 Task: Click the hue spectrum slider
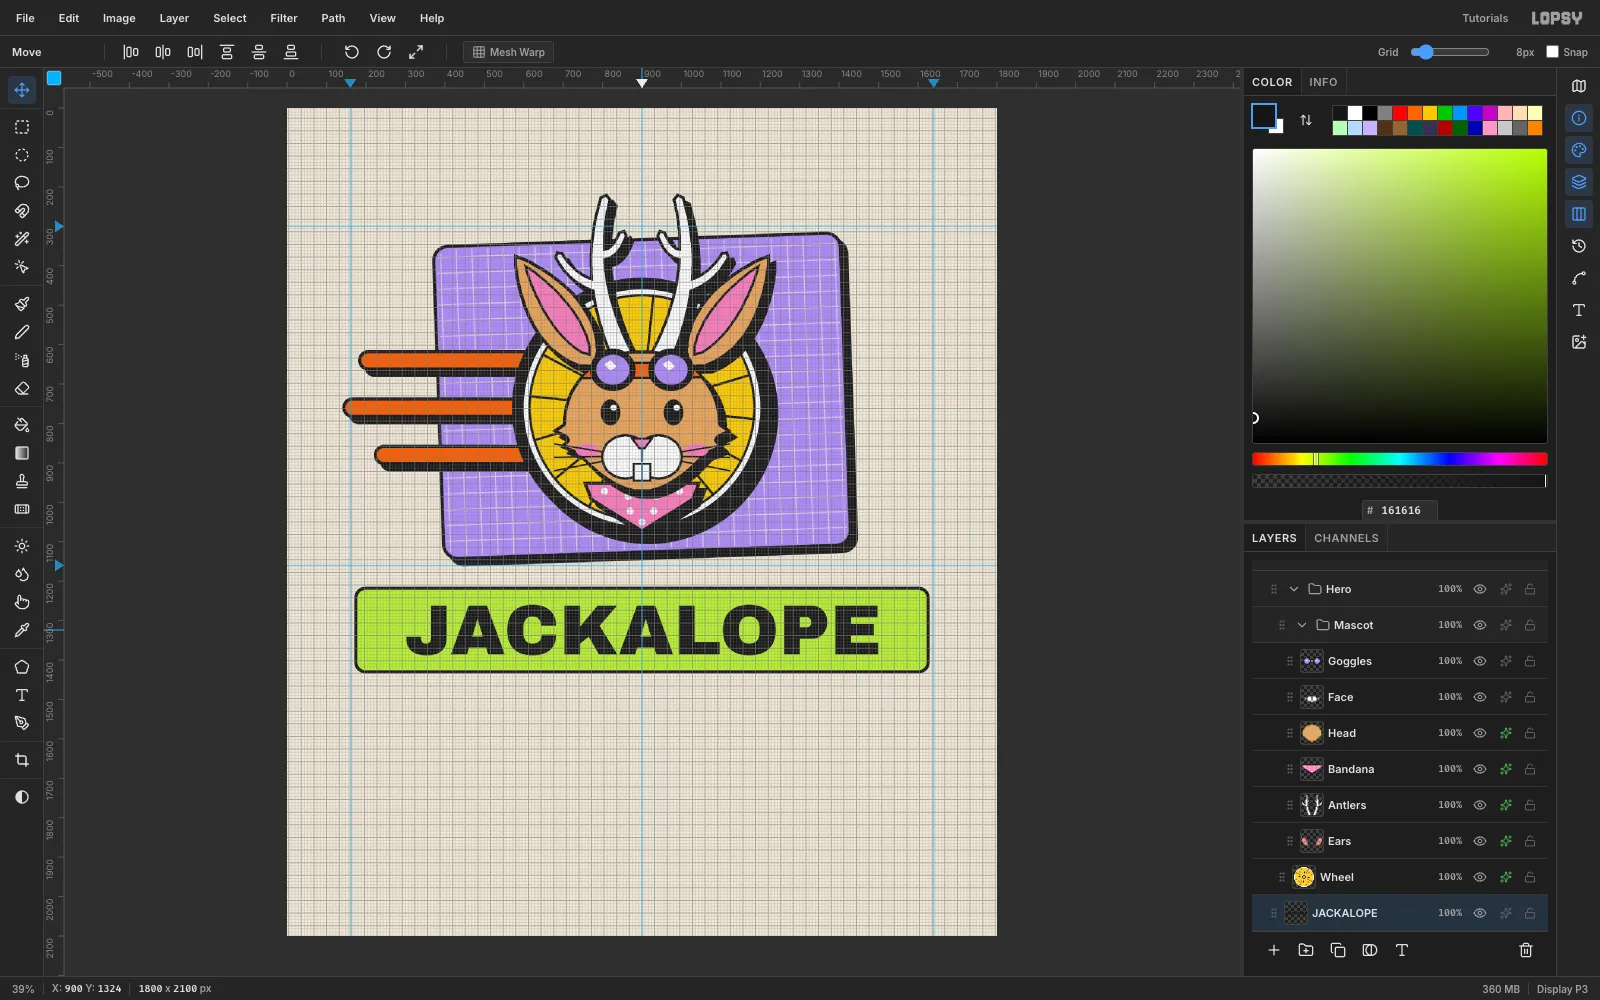(x=1400, y=459)
